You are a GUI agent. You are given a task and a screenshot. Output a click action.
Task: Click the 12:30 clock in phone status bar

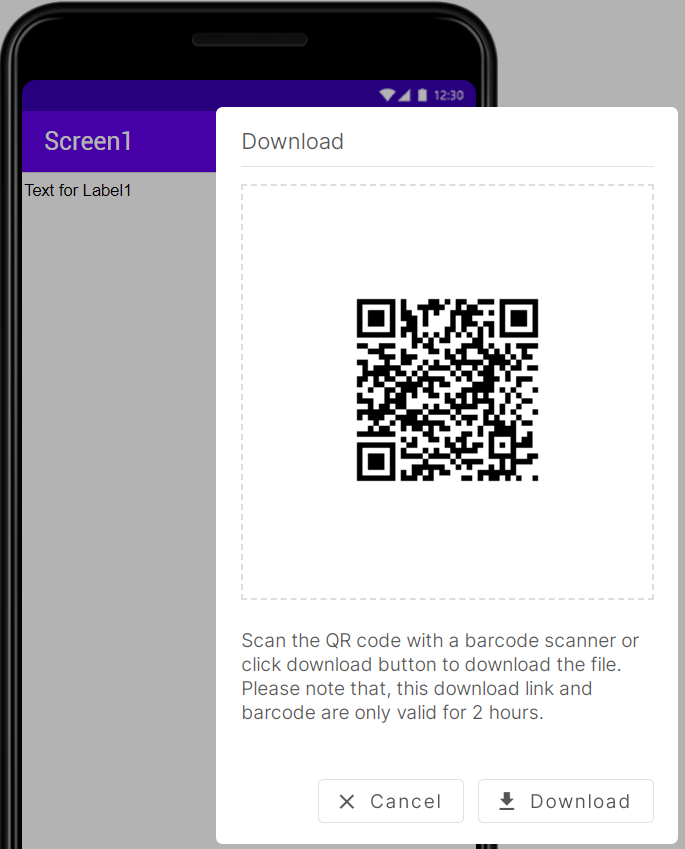(448, 96)
